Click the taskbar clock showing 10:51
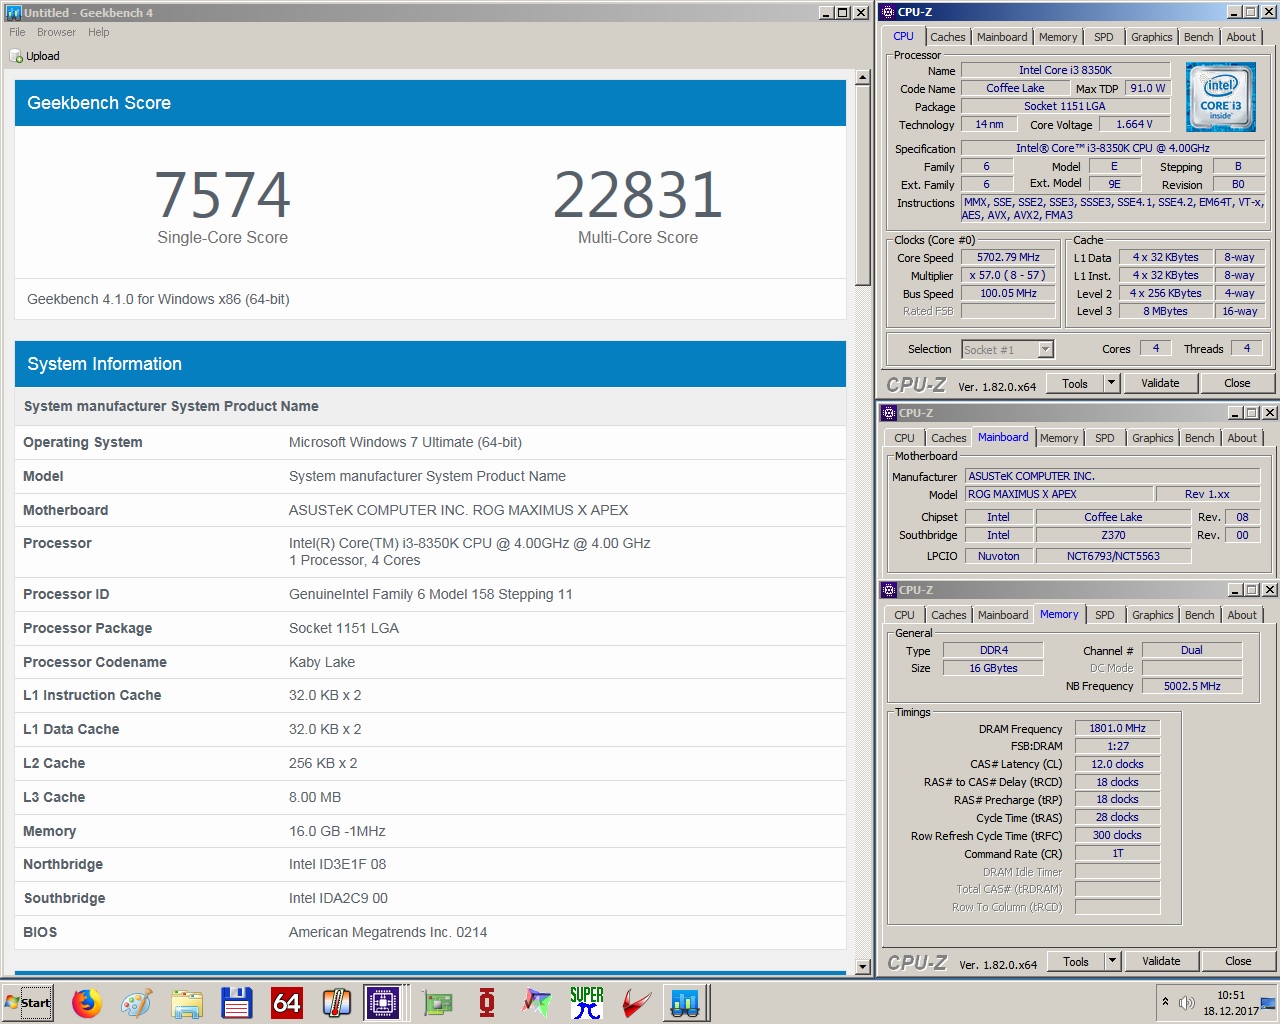1280x1024 pixels. (x=1231, y=995)
